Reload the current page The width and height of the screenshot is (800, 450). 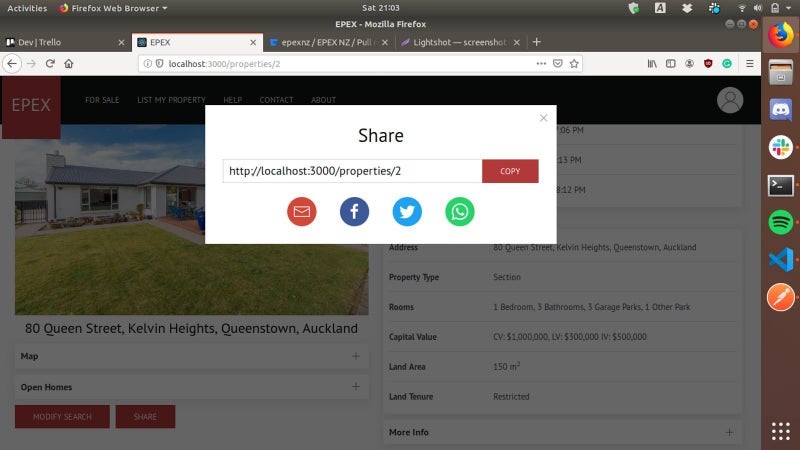point(50,64)
